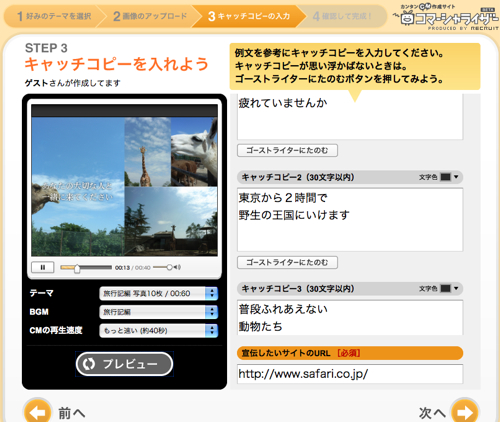This screenshot has width=500, height=422.
Task: Click the コマーシャライザー logo
Action: pos(447,17)
